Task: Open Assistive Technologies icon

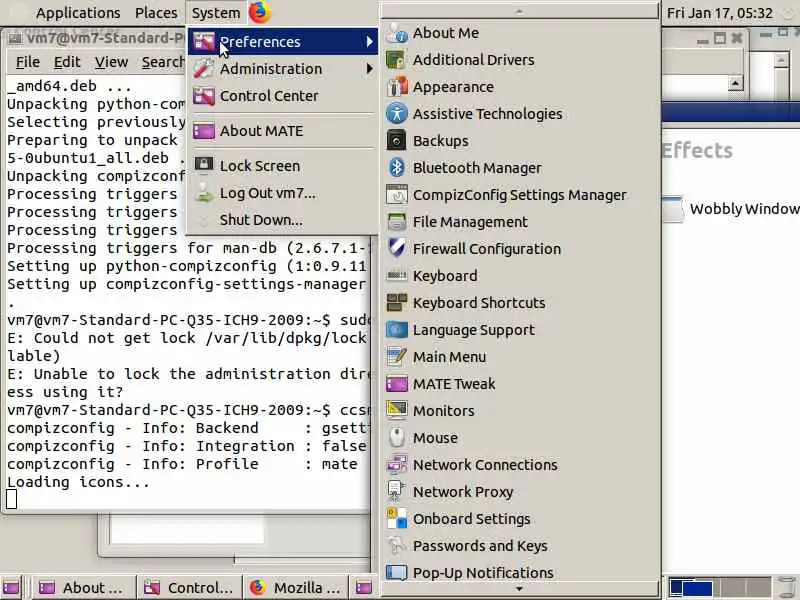Action: (x=397, y=113)
